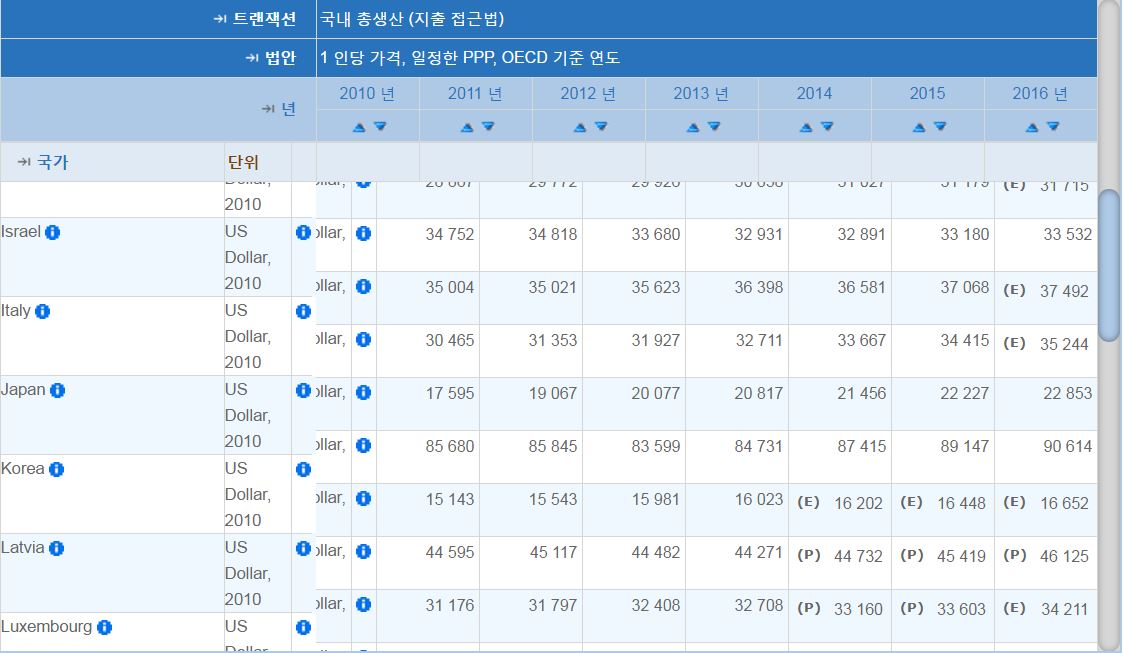Image resolution: width=1123 pixels, height=653 pixels.
Task: Click the 국가 dimension label
Action: point(53,162)
